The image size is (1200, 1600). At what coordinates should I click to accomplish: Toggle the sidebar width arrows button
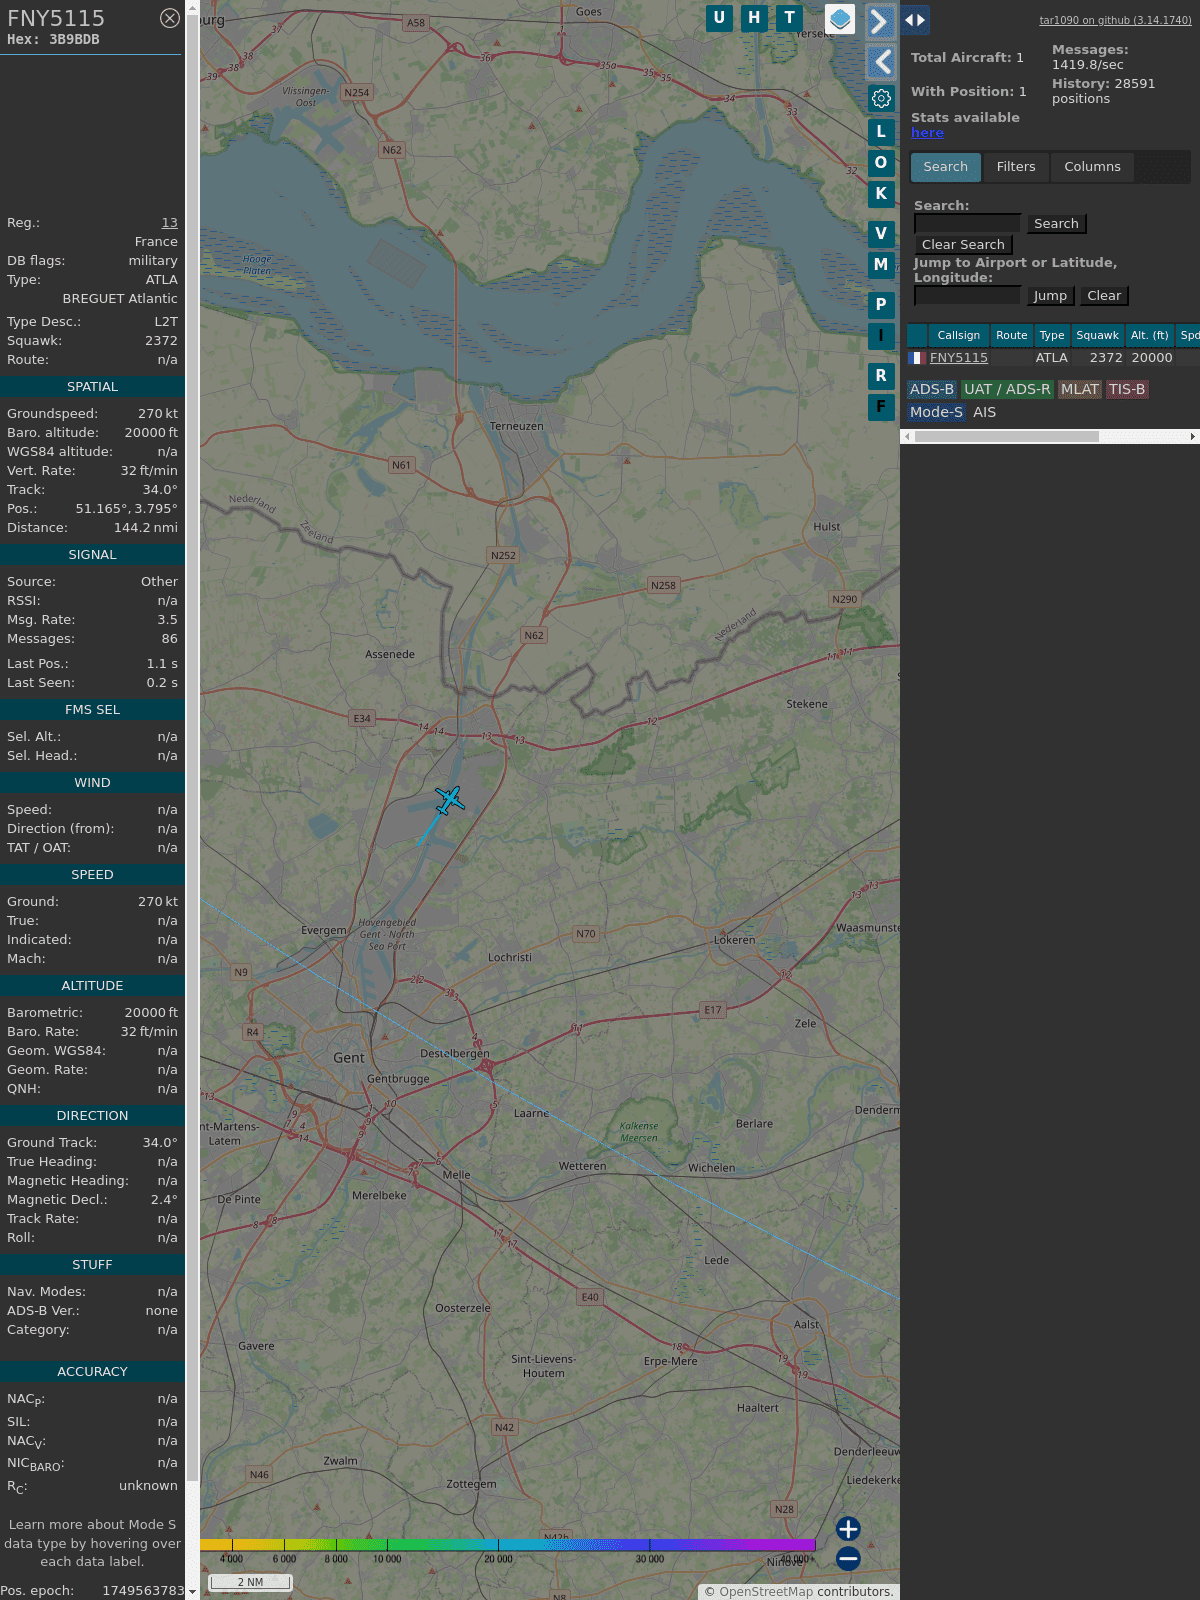pos(915,19)
